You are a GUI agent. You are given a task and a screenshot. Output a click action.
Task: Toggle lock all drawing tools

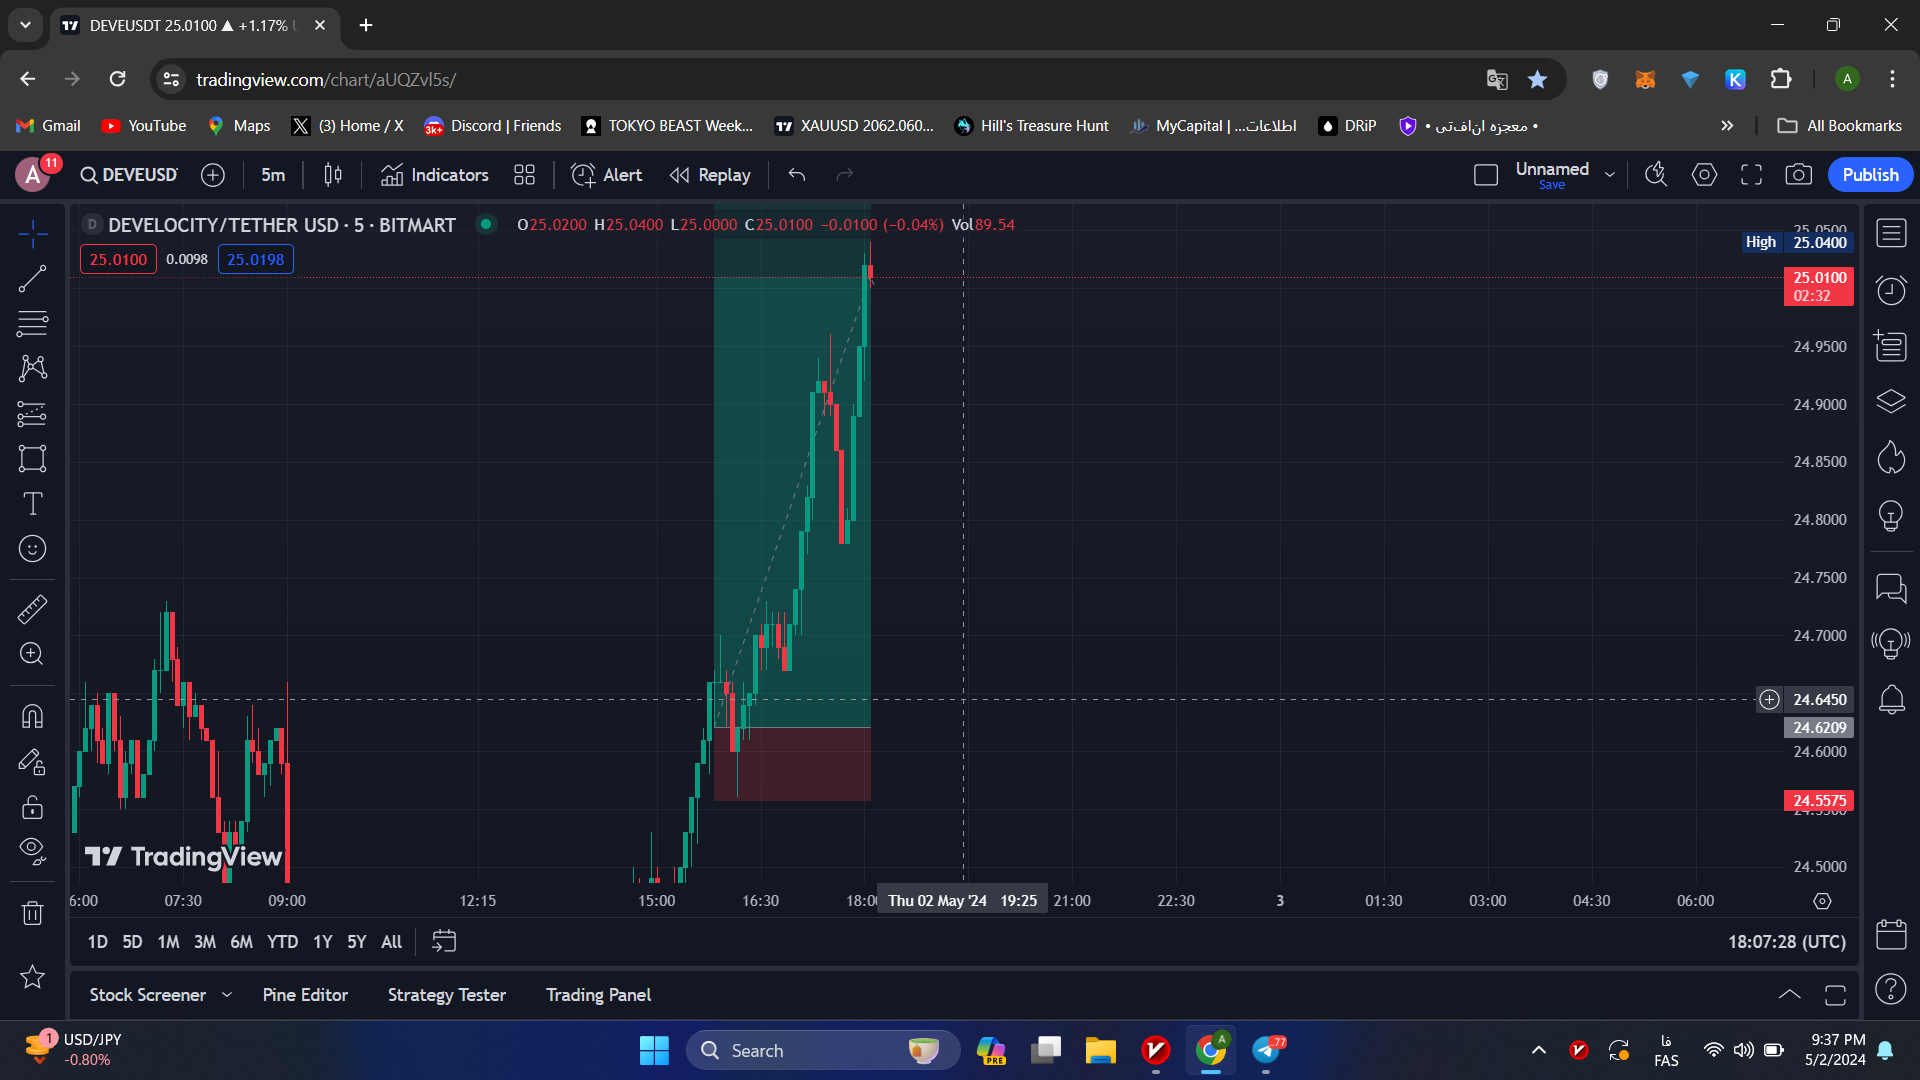point(32,806)
